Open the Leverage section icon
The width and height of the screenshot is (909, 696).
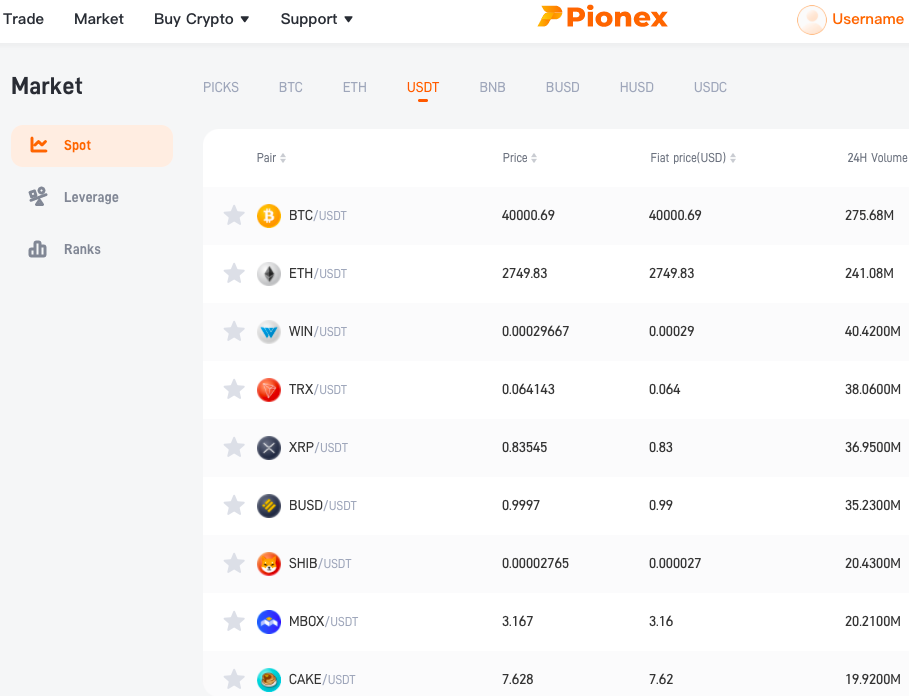pyautogui.click(x=38, y=197)
